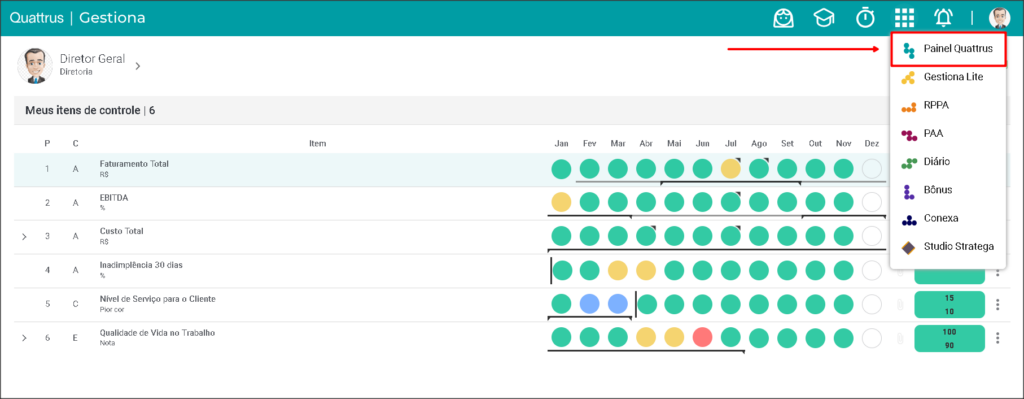Choose Bônus in the apps menu
The height and width of the screenshot is (399, 1024).
point(948,190)
